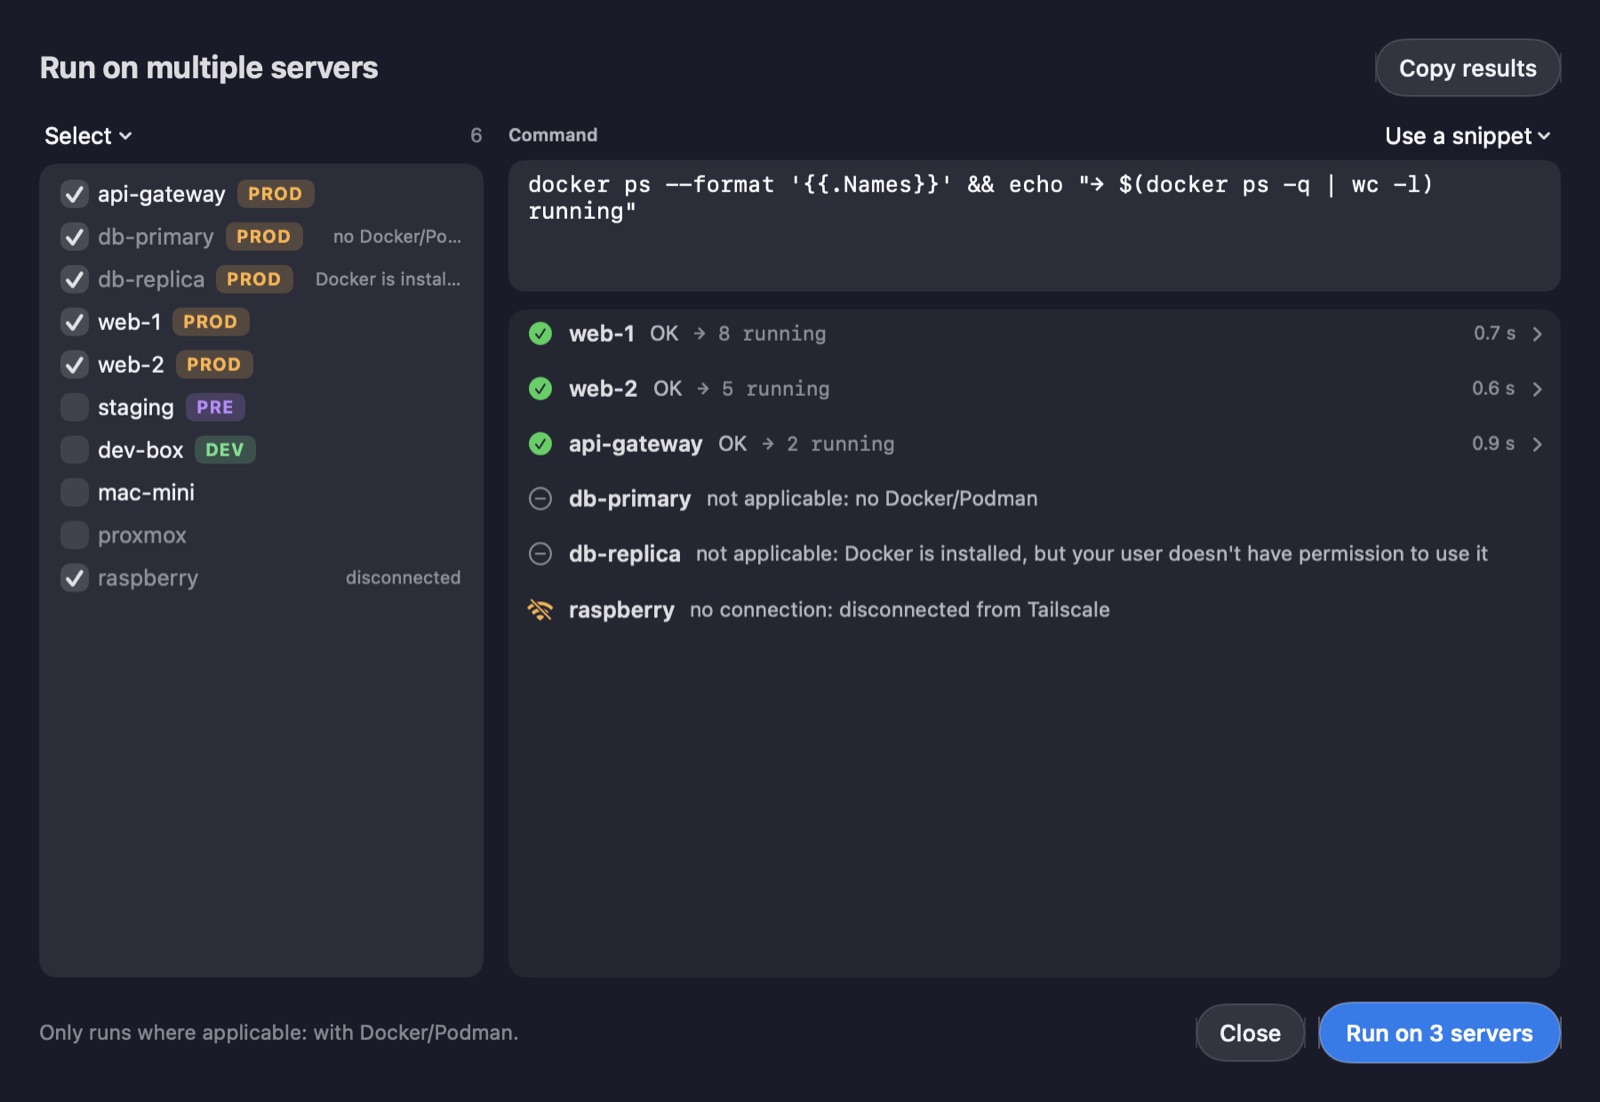The image size is (1600, 1102).
Task: Click the 'disconnected' status beside raspberry
Action: (x=403, y=578)
